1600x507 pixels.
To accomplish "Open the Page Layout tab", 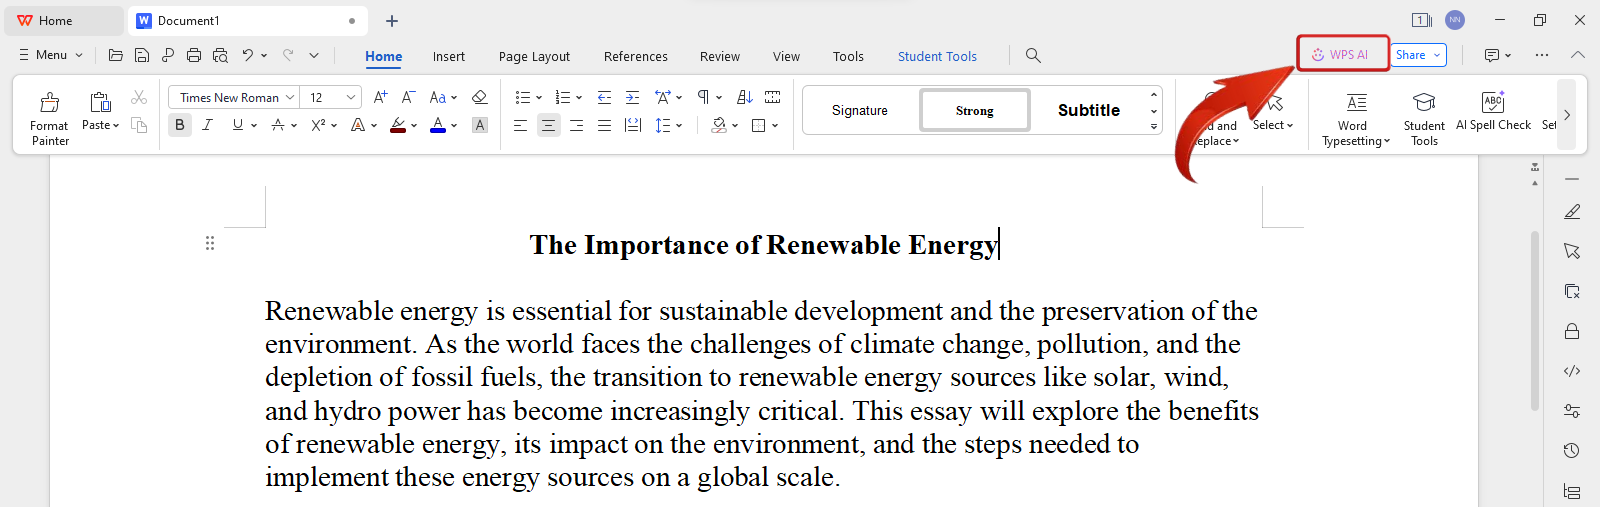I will point(534,57).
